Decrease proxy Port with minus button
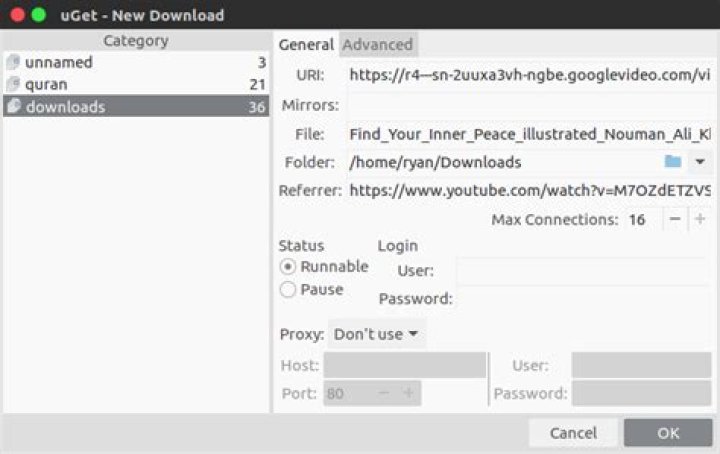The width and height of the screenshot is (720, 454). point(384,393)
